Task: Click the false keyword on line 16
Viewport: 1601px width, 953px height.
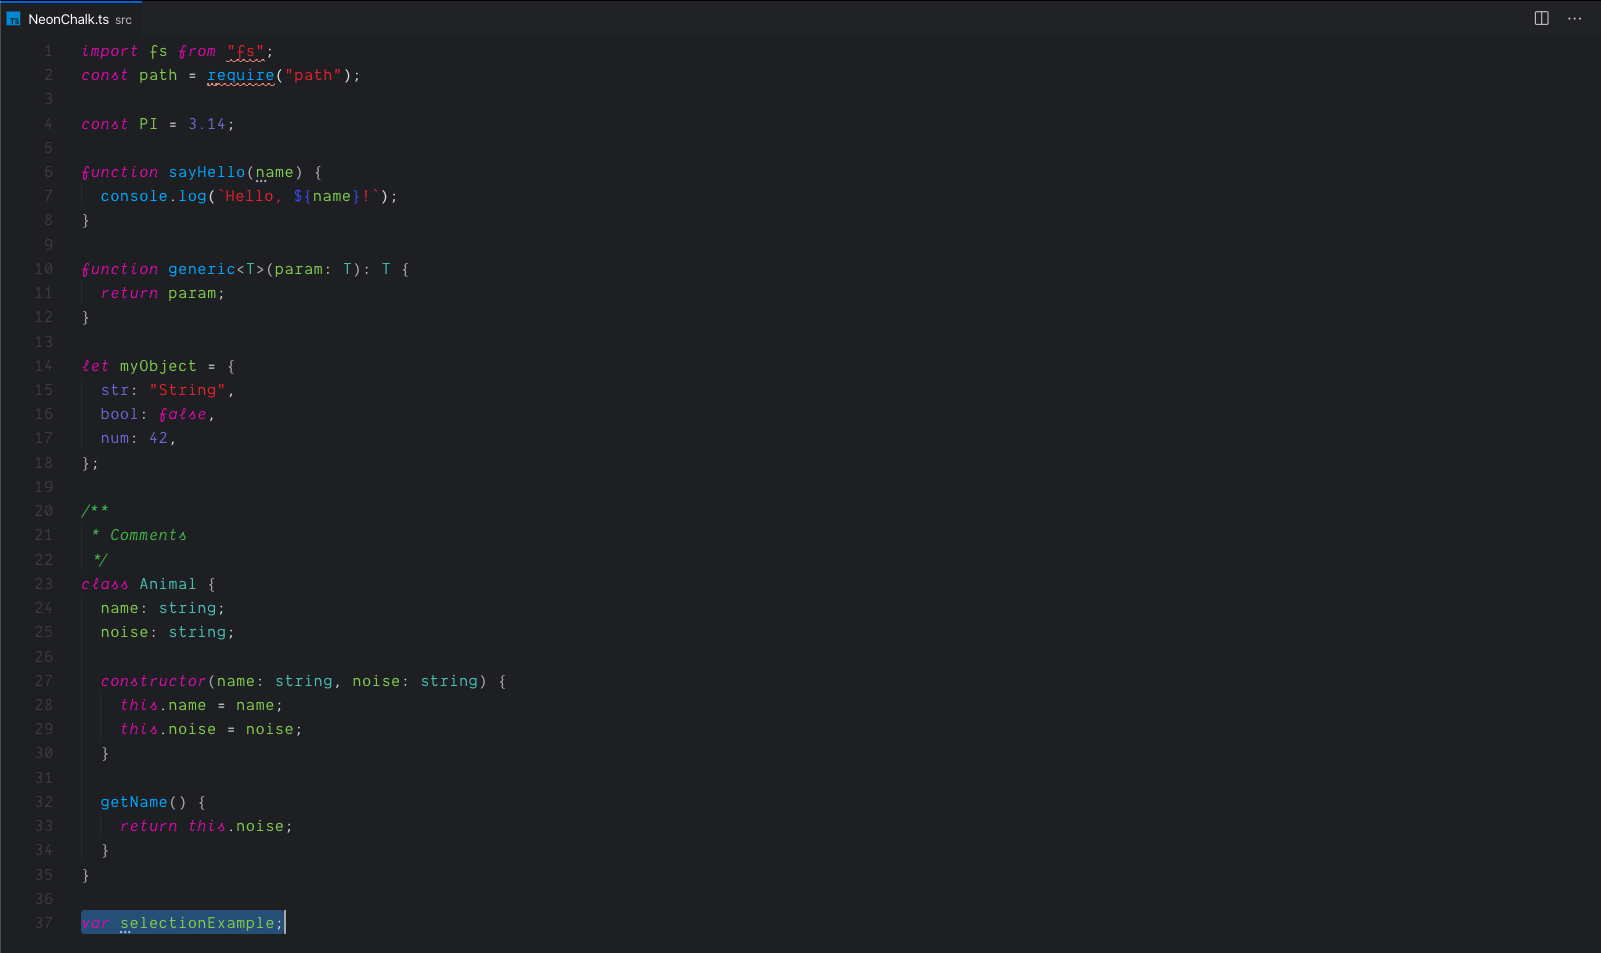Action: click(181, 413)
